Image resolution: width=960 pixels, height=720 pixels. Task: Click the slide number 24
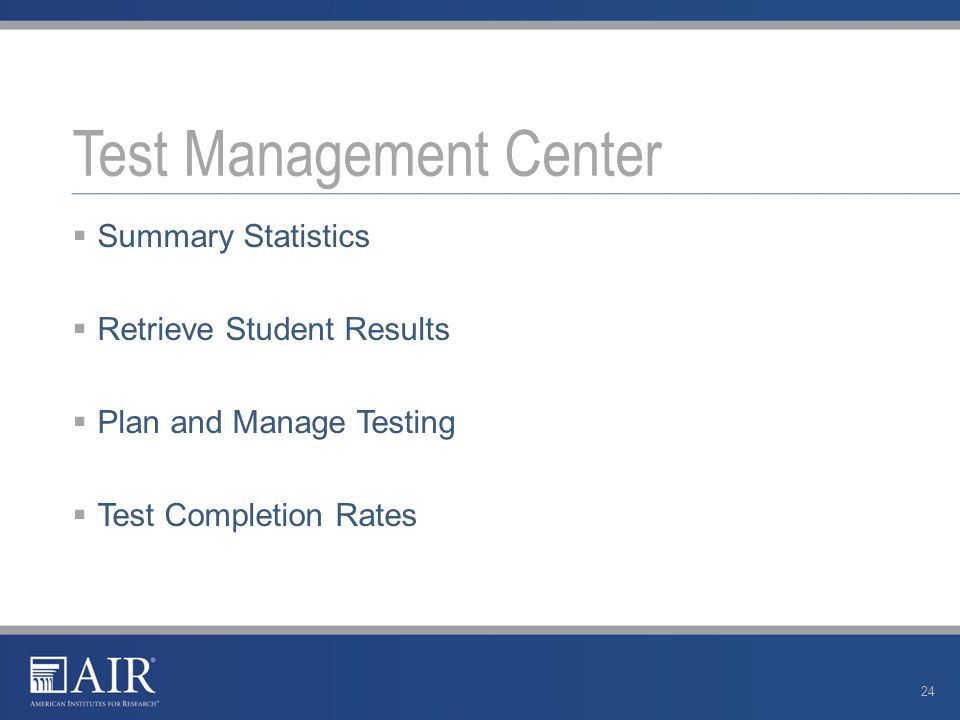[928, 691]
